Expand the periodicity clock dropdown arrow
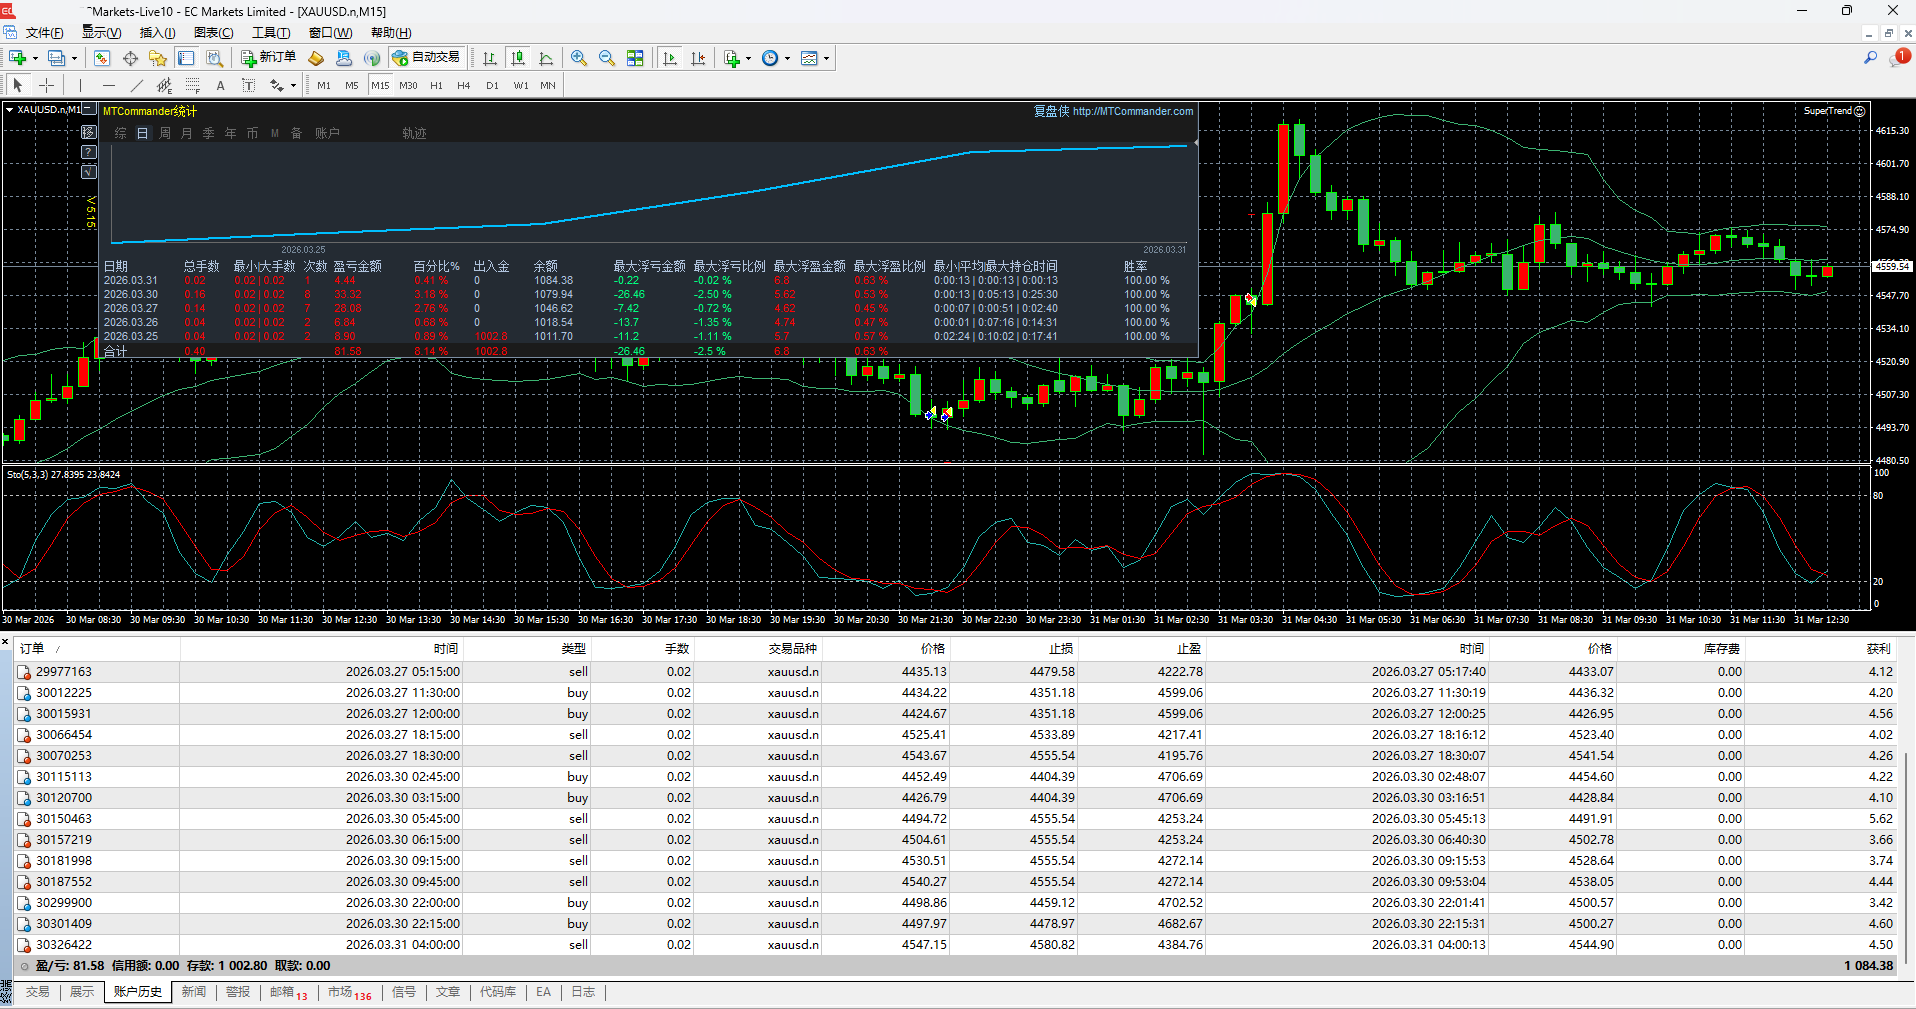 tap(787, 58)
